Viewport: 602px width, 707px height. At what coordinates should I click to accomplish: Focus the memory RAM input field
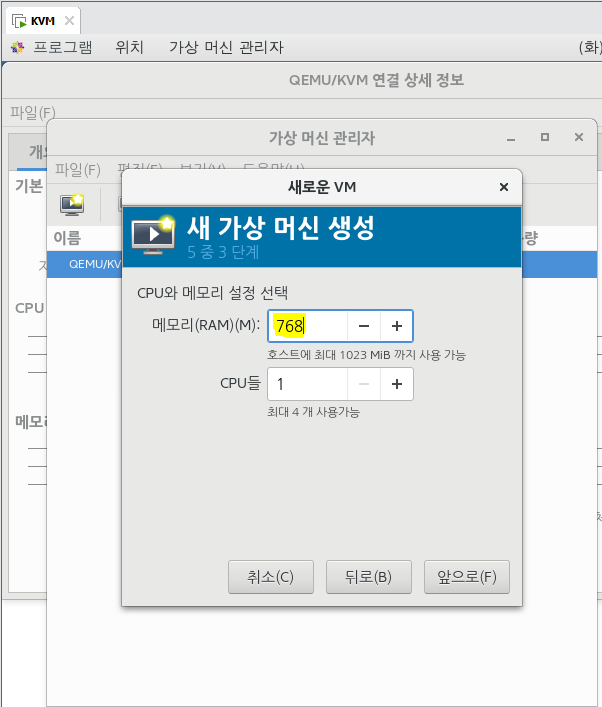(x=308, y=326)
